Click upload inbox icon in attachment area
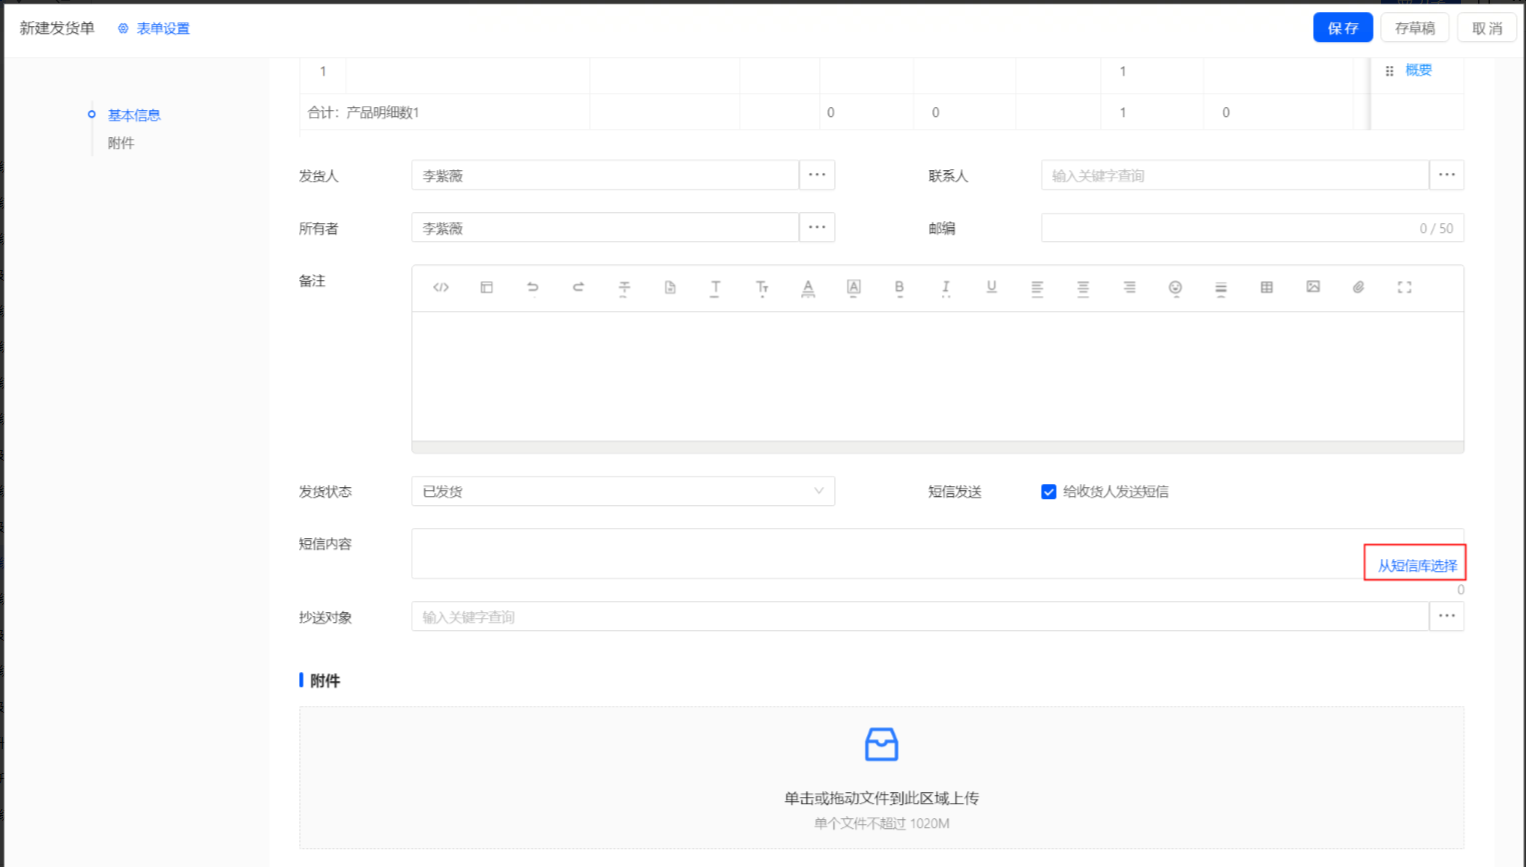The image size is (1526, 867). tap(881, 745)
